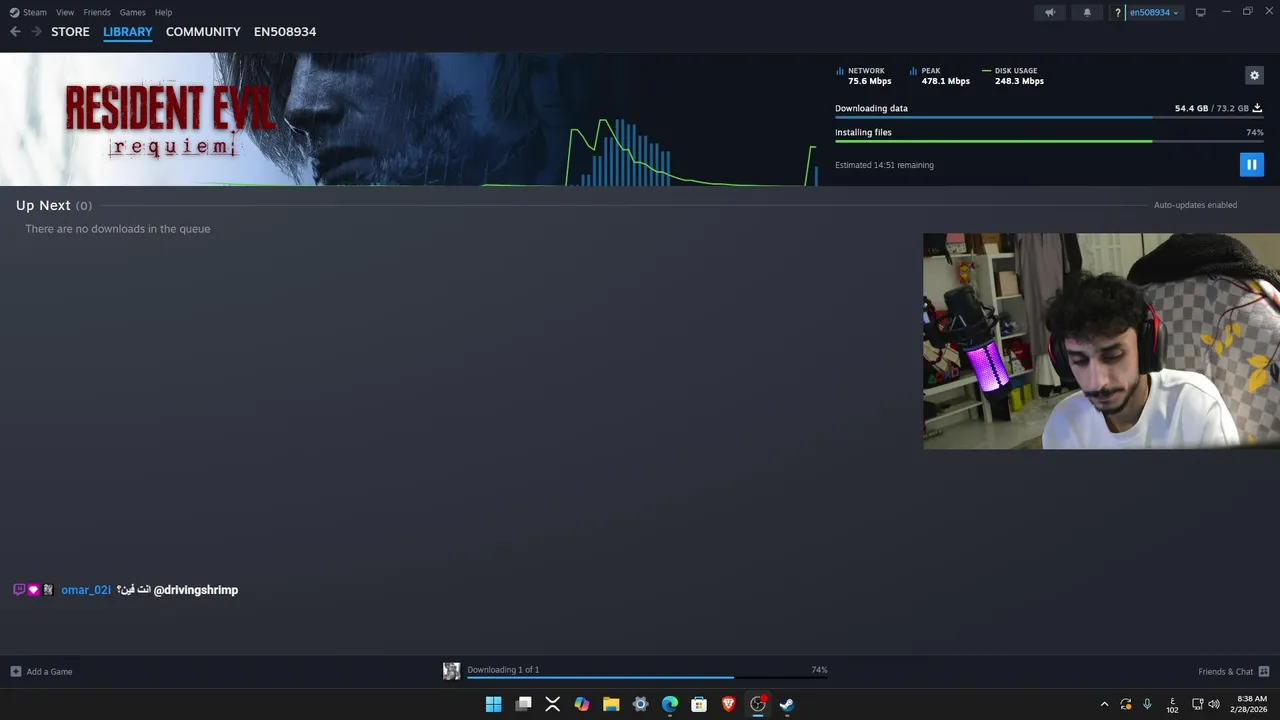Click the network icon in the system tray
This screenshot has height=720, width=1280.
pos(1198,704)
